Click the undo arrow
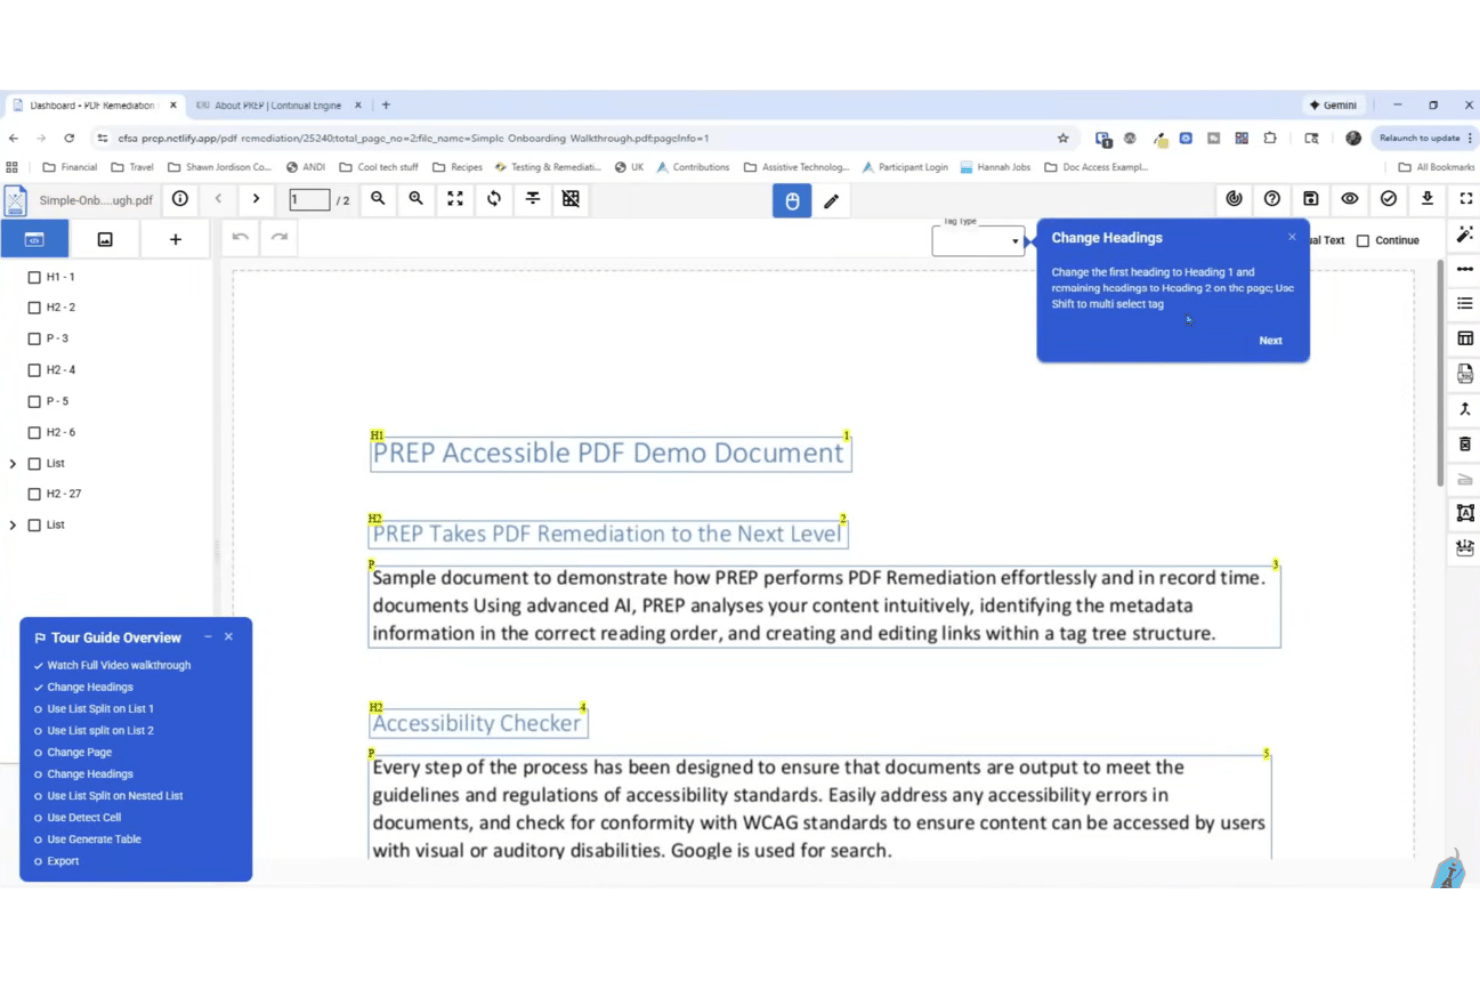This screenshot has height=987, width=1480. [x=240, y=237]
